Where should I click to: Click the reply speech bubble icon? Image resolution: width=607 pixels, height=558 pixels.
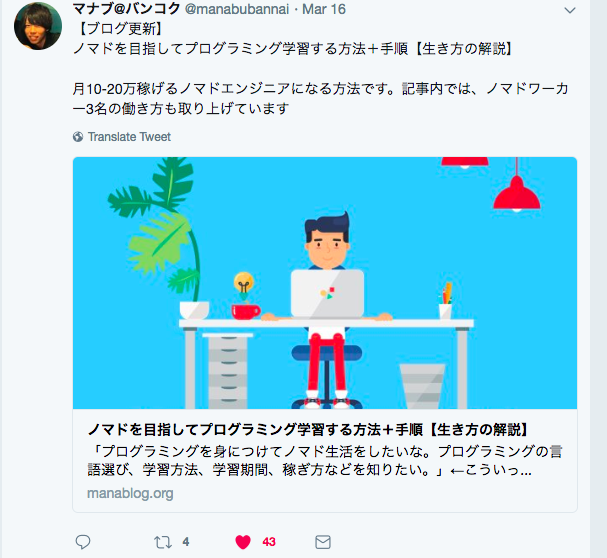tap(83, 542)
